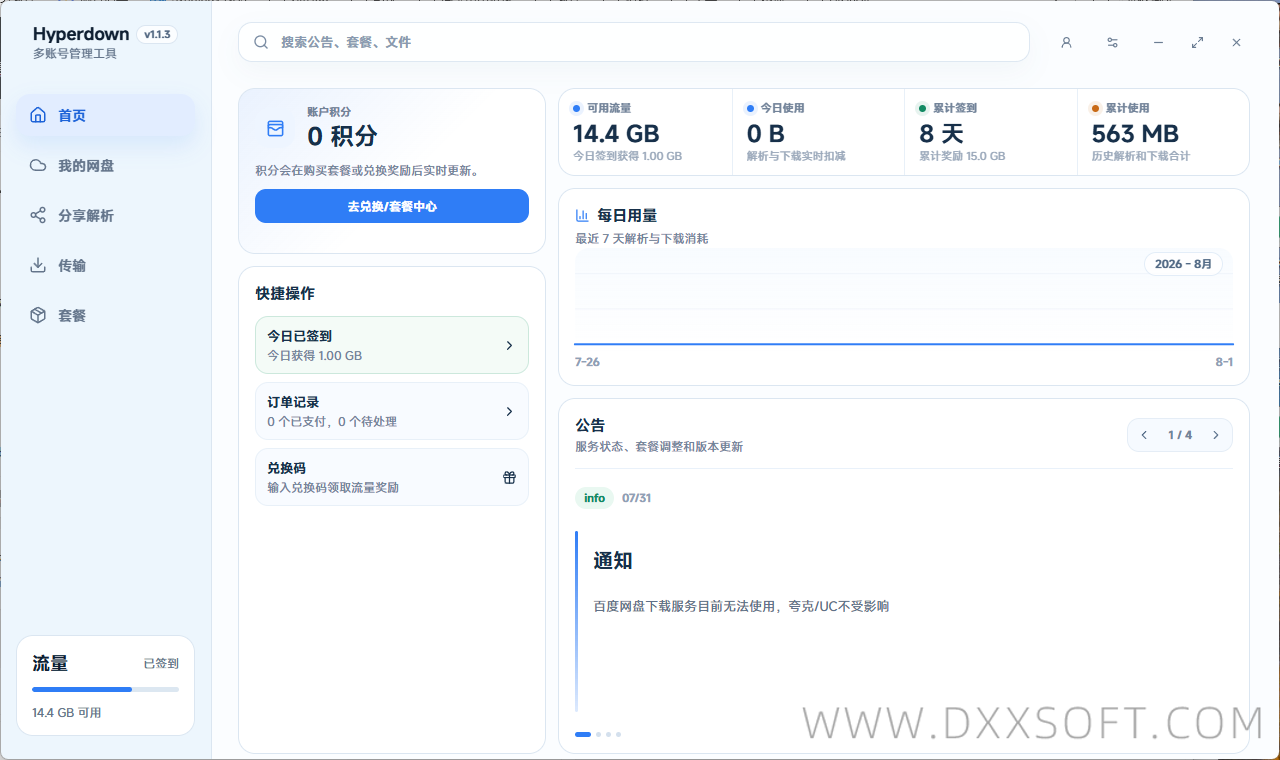Open the 今日已签到 quick action
This screenshot has height=760, width=1280.
[x=392, y=345]
